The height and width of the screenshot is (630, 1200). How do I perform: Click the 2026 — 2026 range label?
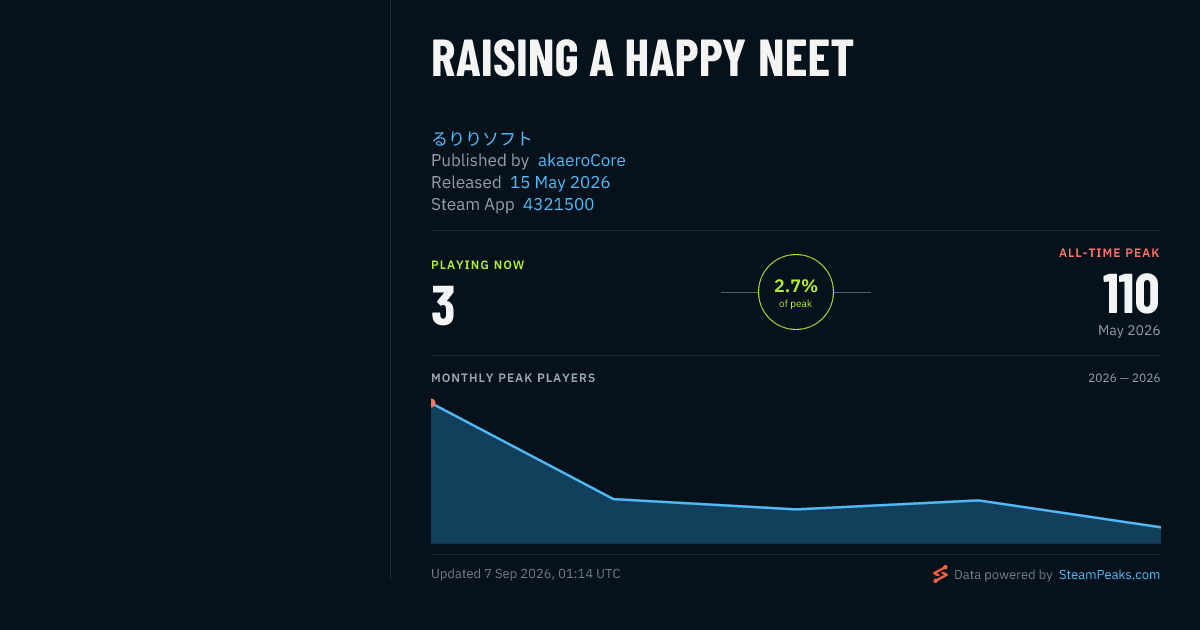(x=1124, y=378)
